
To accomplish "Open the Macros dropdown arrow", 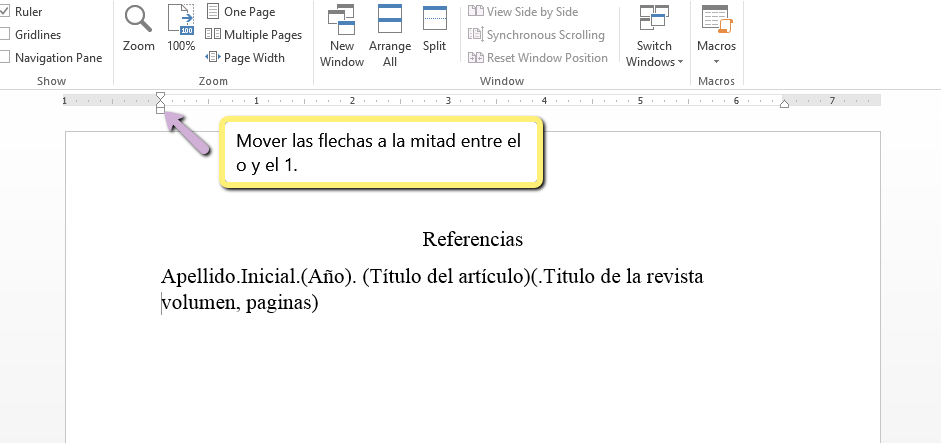I will (716, 61).
